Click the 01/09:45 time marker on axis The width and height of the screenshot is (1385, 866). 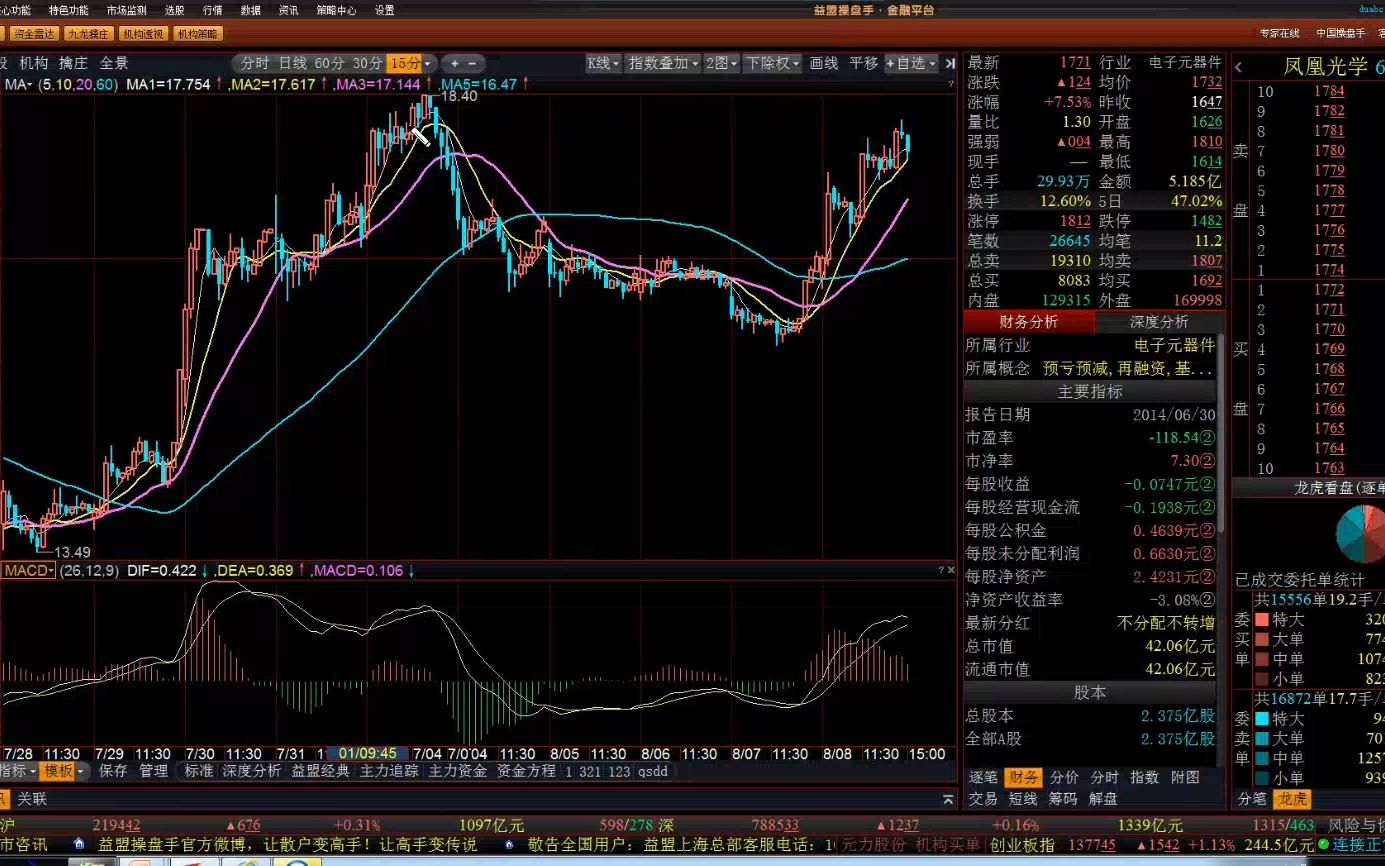click(369, 753)
